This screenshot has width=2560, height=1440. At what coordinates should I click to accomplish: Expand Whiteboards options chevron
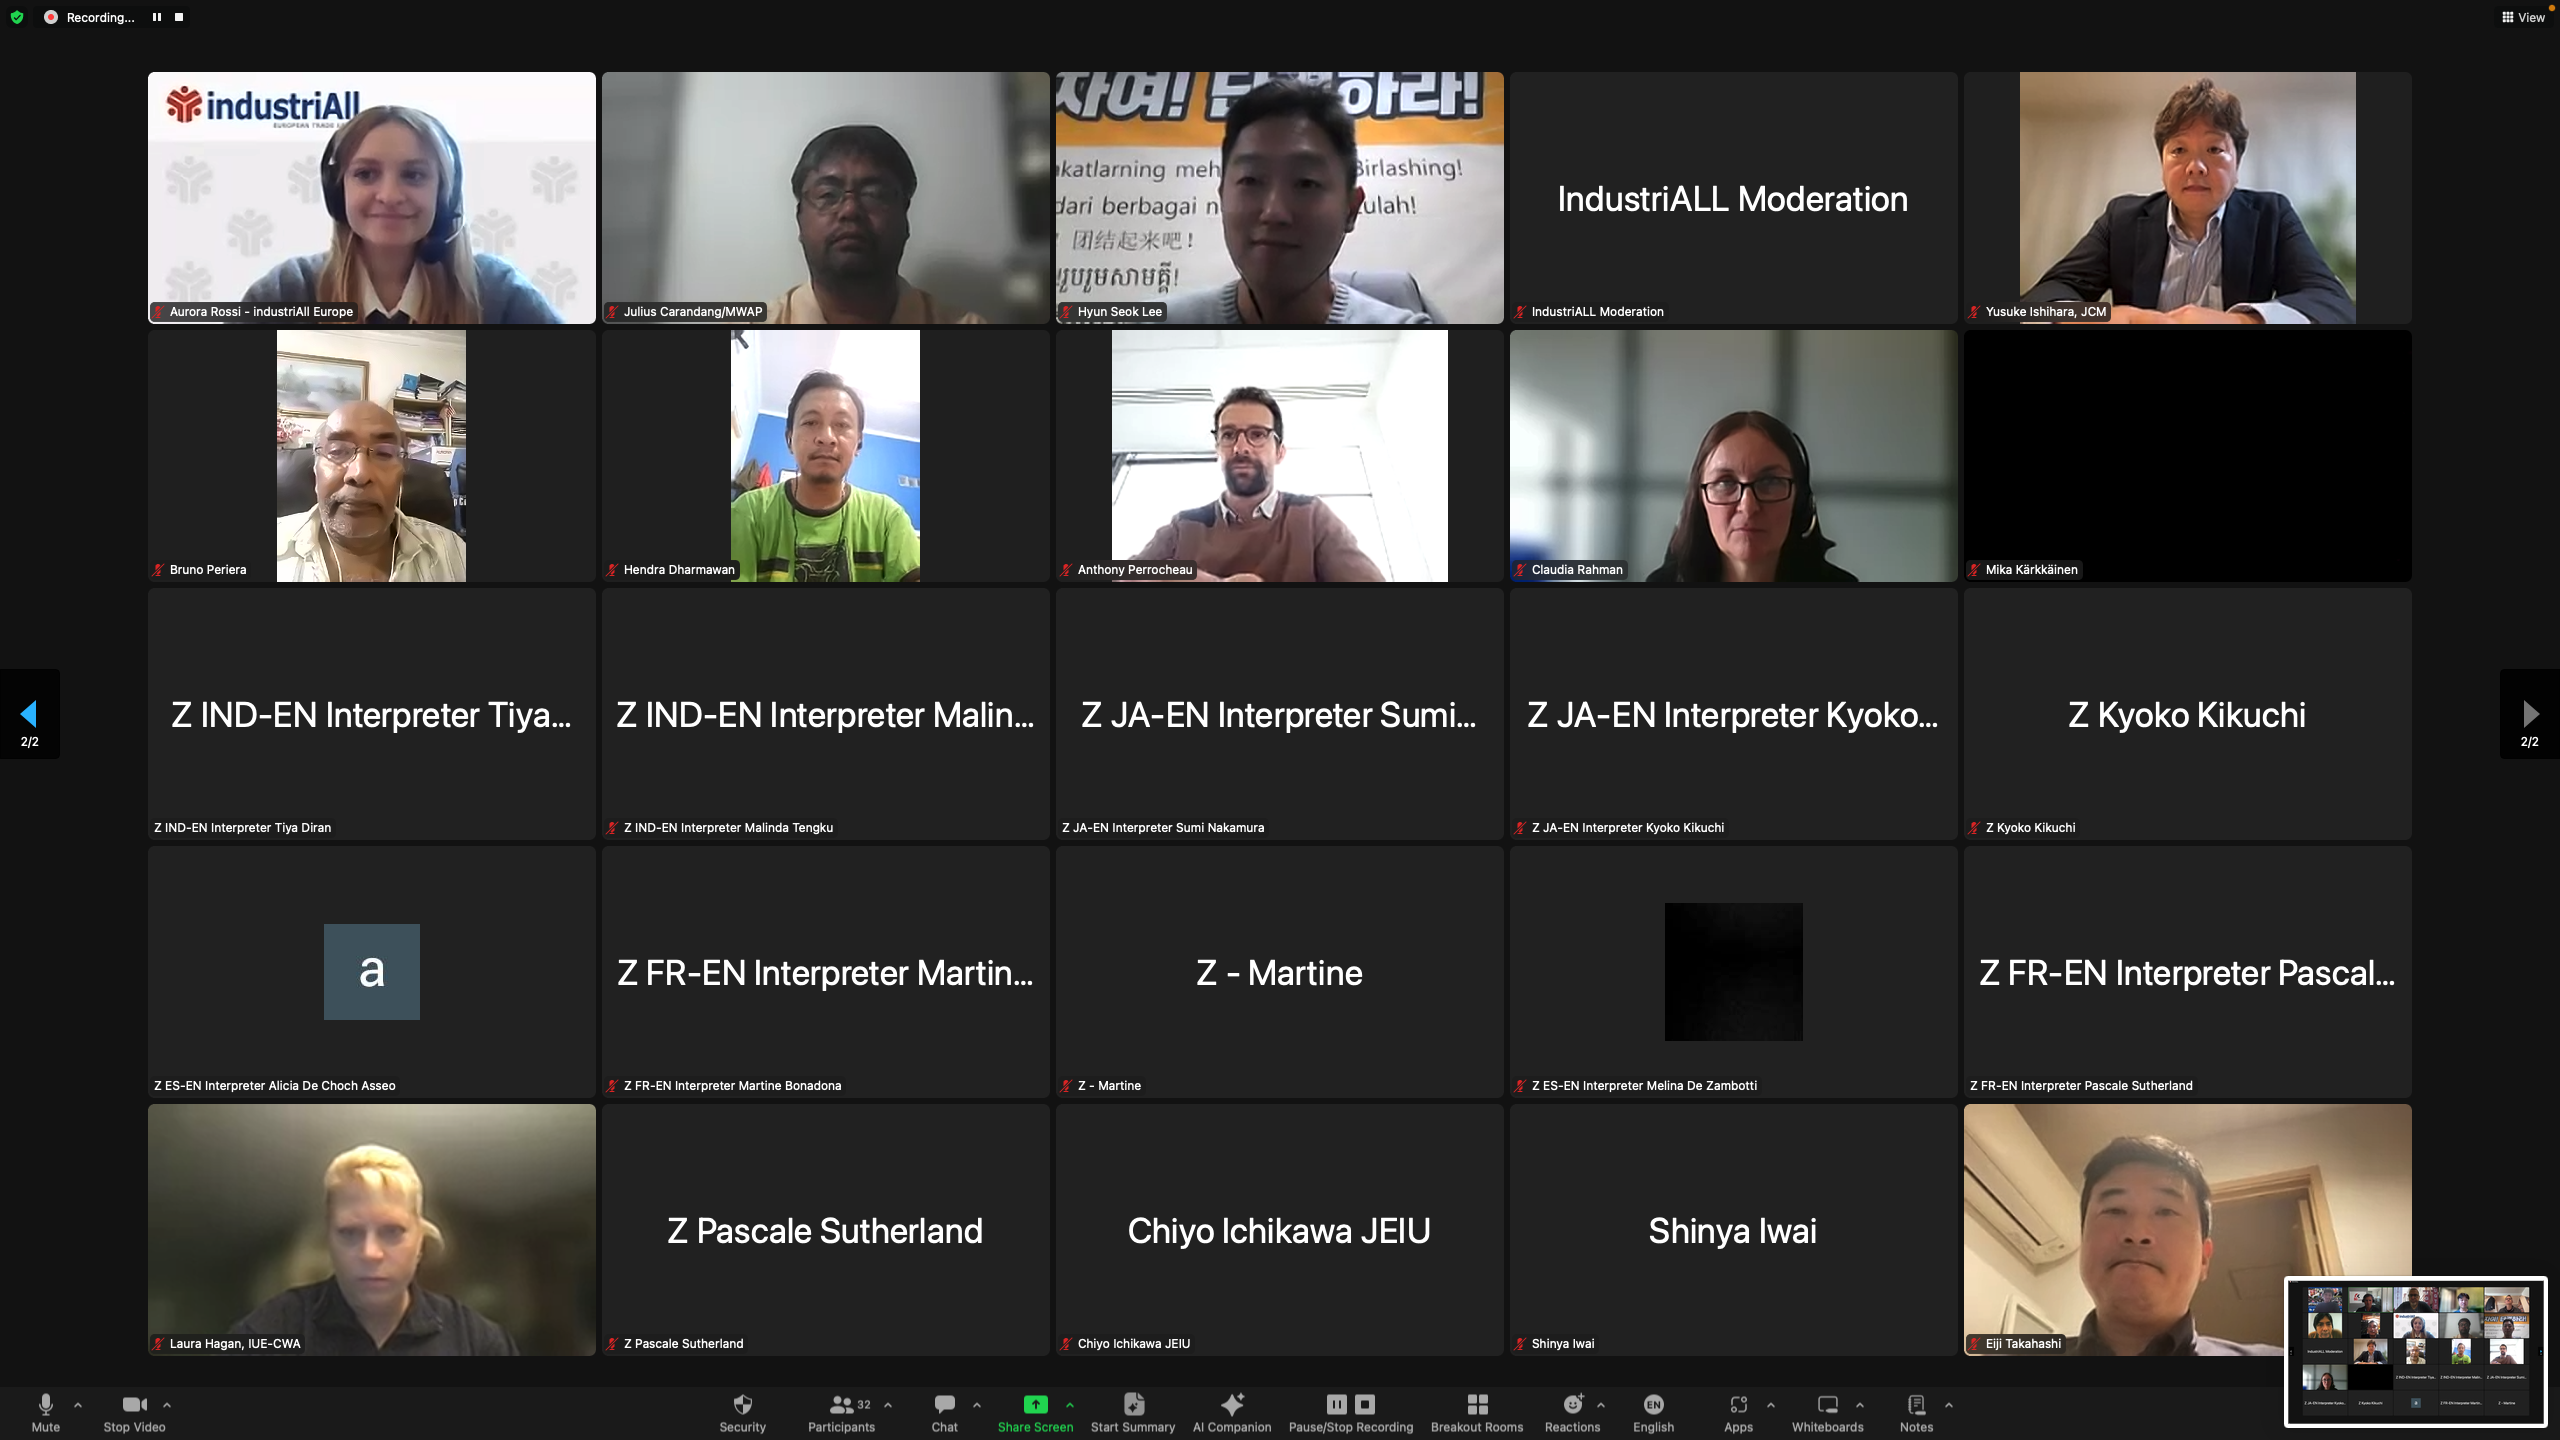tap(1860, 1405)
